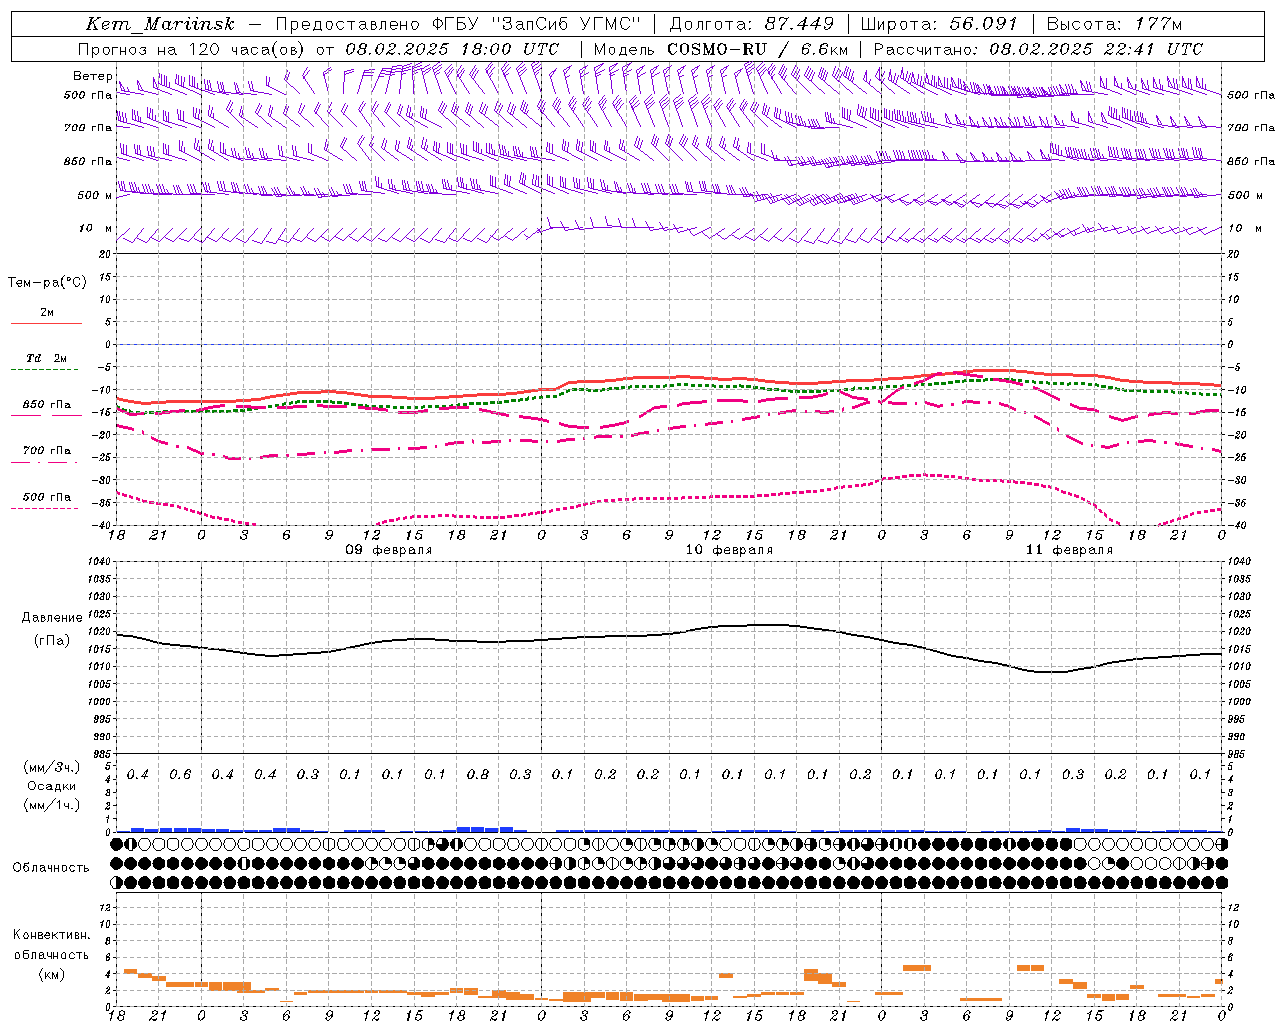Click the '10 февраля' date label
Screen dimensions: 1280x1024
729,550
